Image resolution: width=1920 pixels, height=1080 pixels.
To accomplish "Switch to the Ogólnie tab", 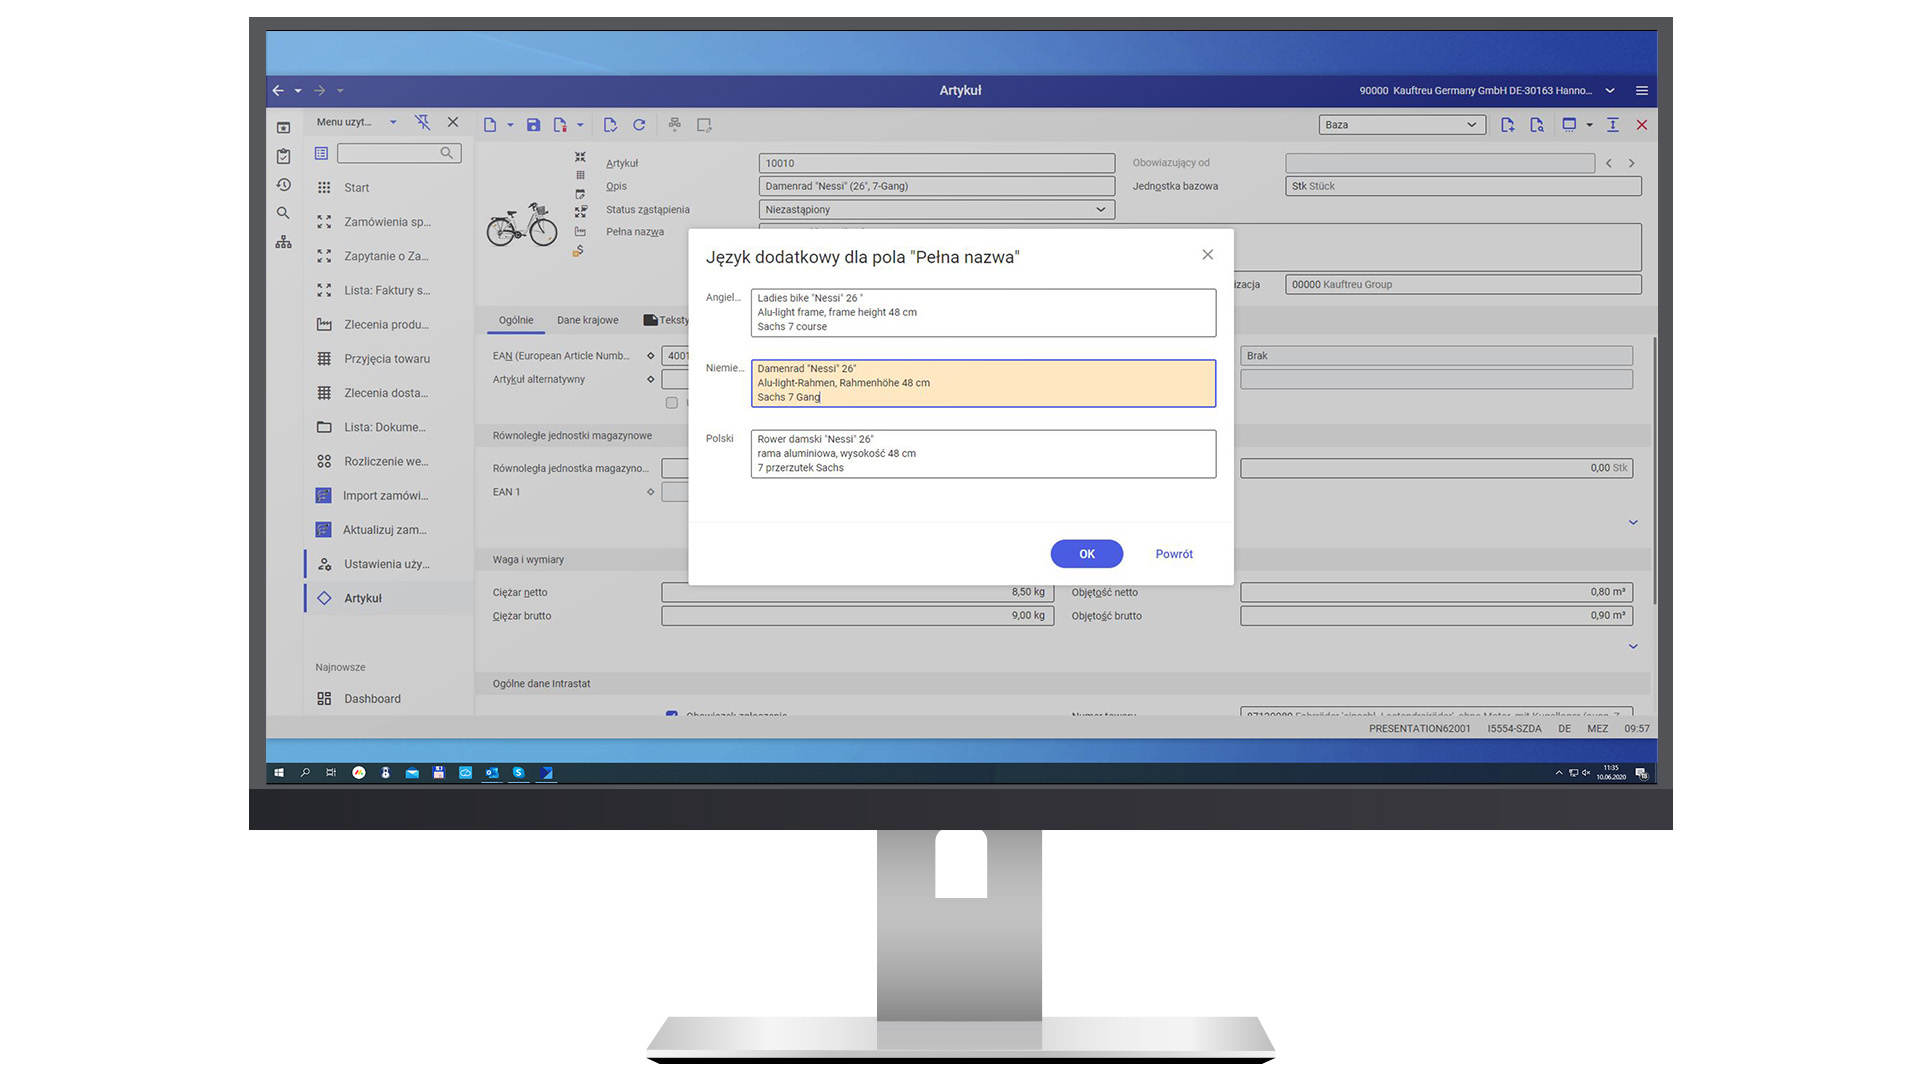I will click(516, 321).
